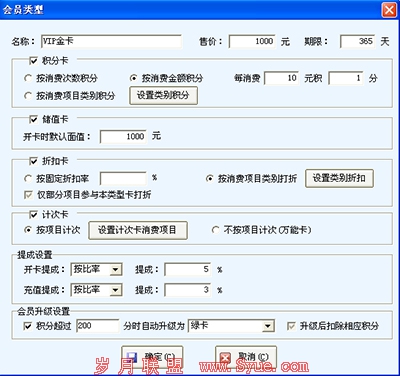
Task: Toggle 升级后扣除相应积分 checkbox
Action: pyautogui.click(x=291, y=326)
